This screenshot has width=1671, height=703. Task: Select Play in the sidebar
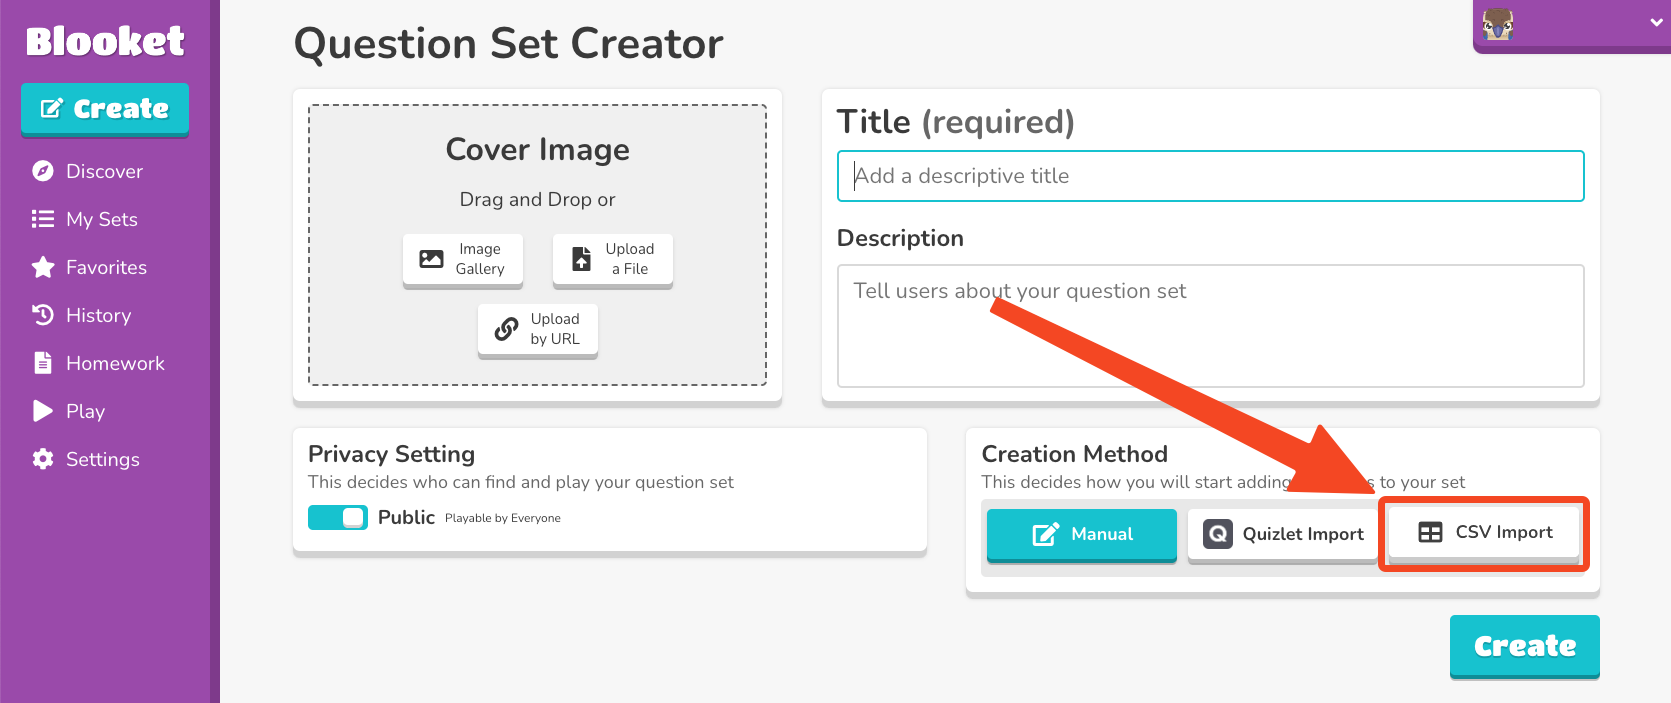pyautogui.click(x=85, y=411)
